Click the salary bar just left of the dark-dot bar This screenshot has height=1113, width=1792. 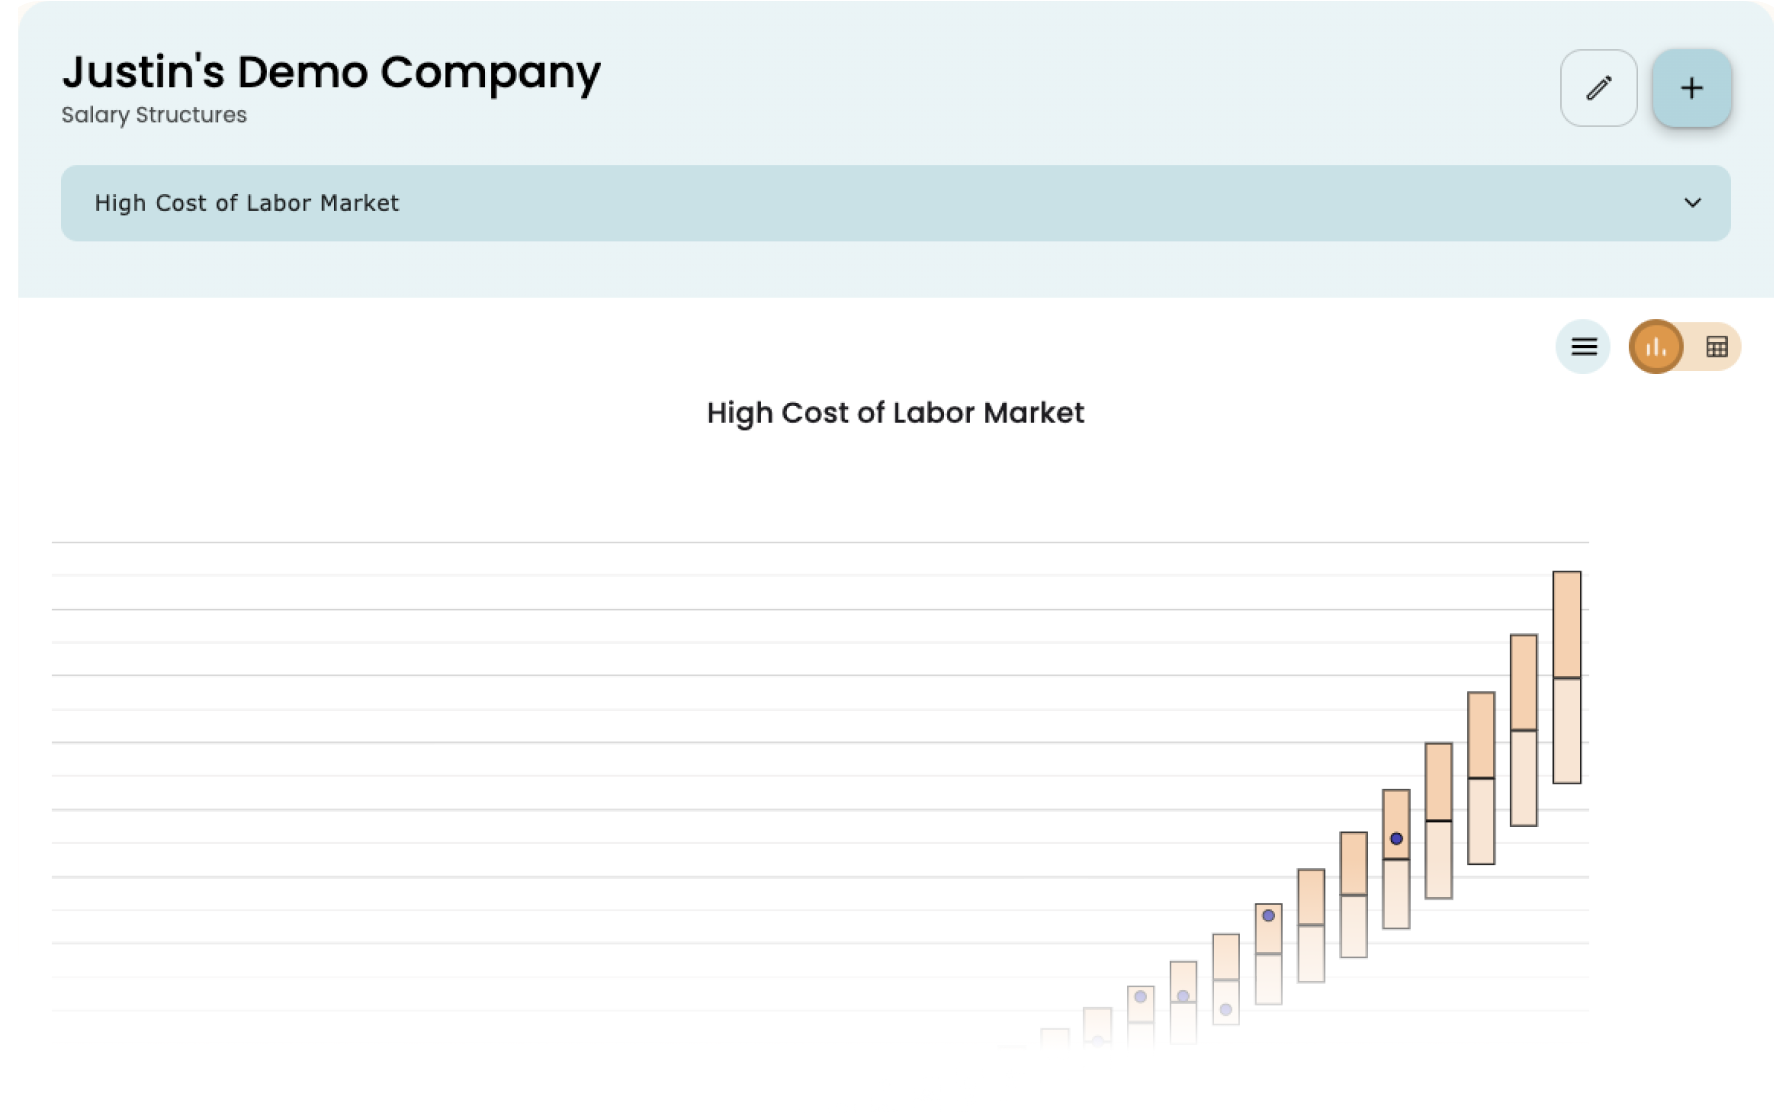point(1353,894)
